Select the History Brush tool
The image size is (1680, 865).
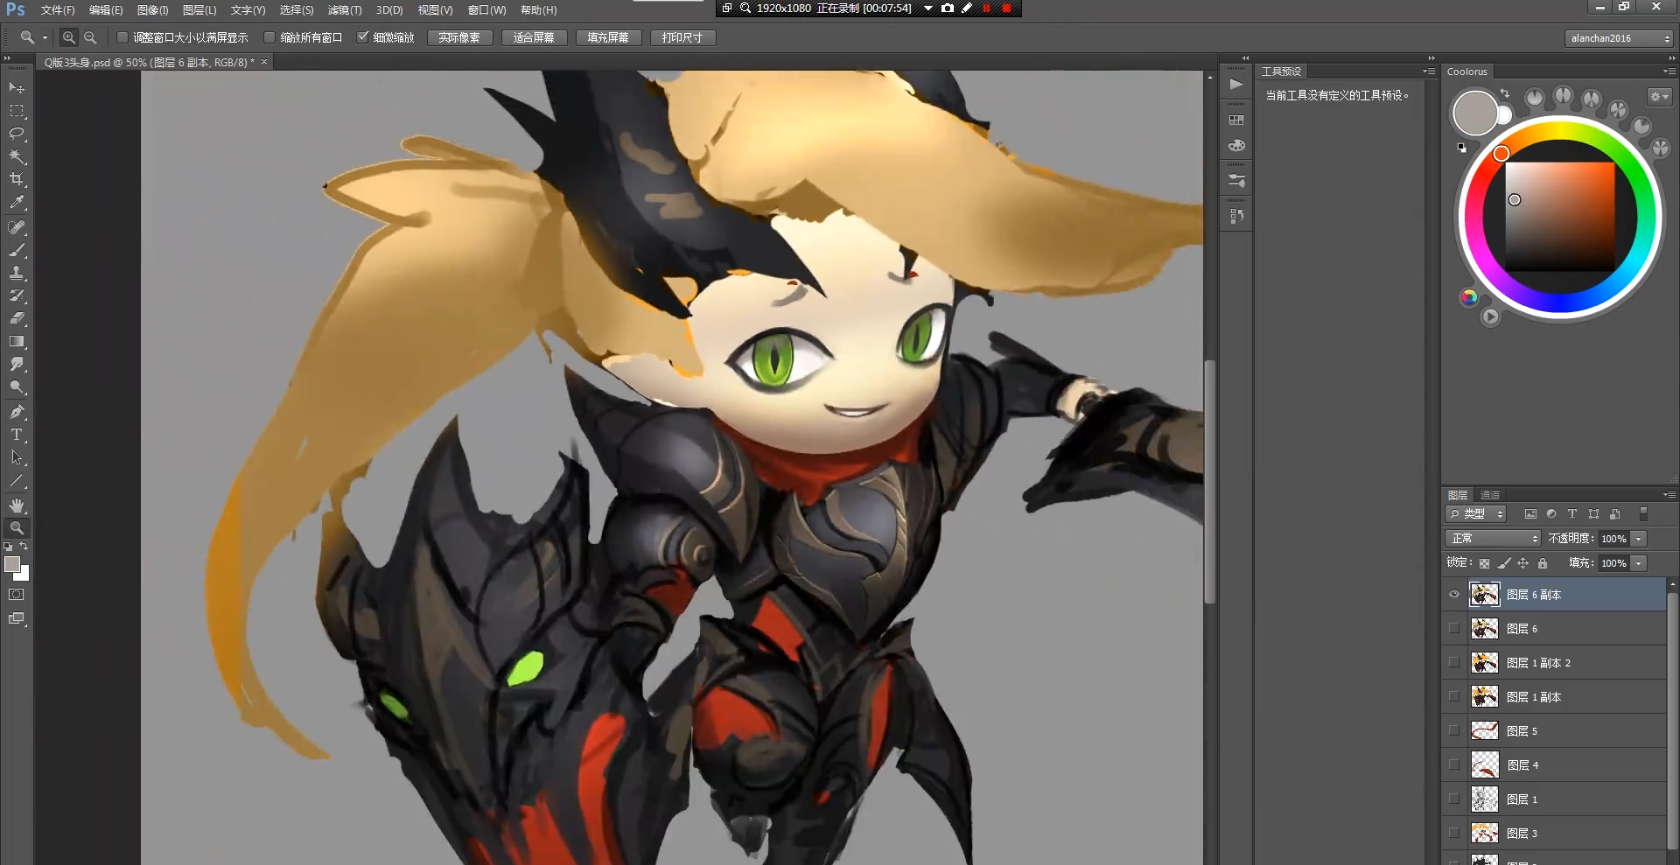tap(17, 296)
